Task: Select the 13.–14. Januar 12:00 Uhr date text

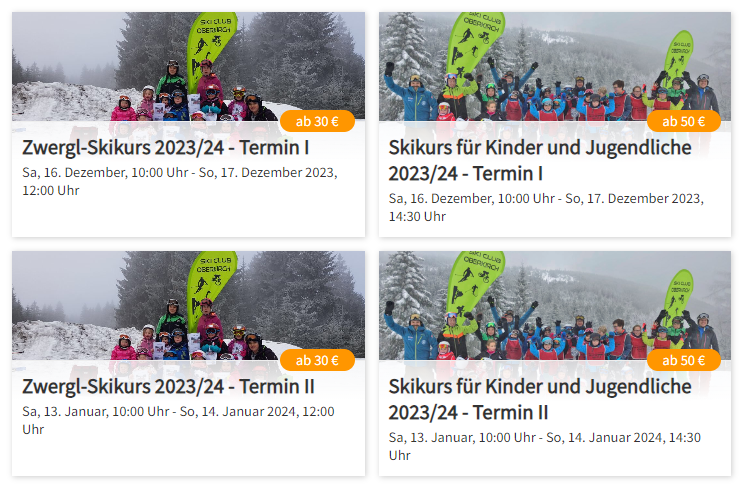Action: click(x=178, y=420)
